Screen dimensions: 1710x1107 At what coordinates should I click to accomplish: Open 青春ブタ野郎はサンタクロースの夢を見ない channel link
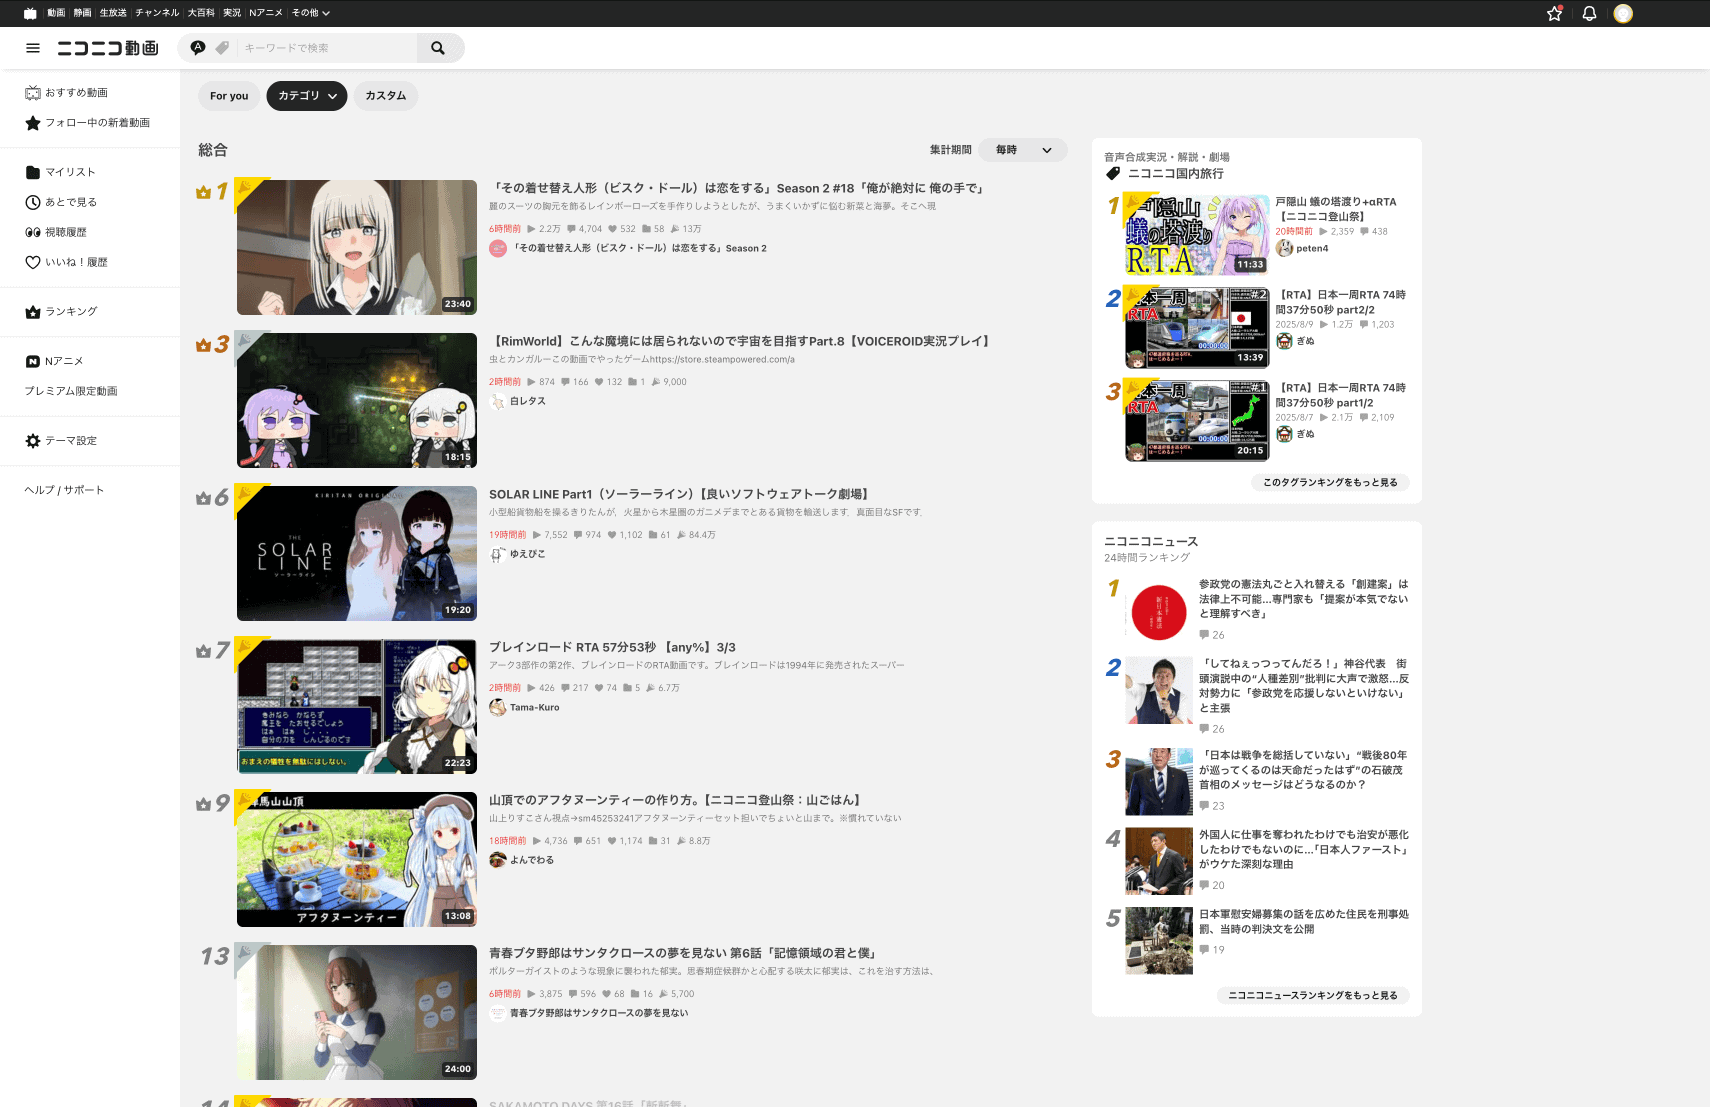(599, 1013)
